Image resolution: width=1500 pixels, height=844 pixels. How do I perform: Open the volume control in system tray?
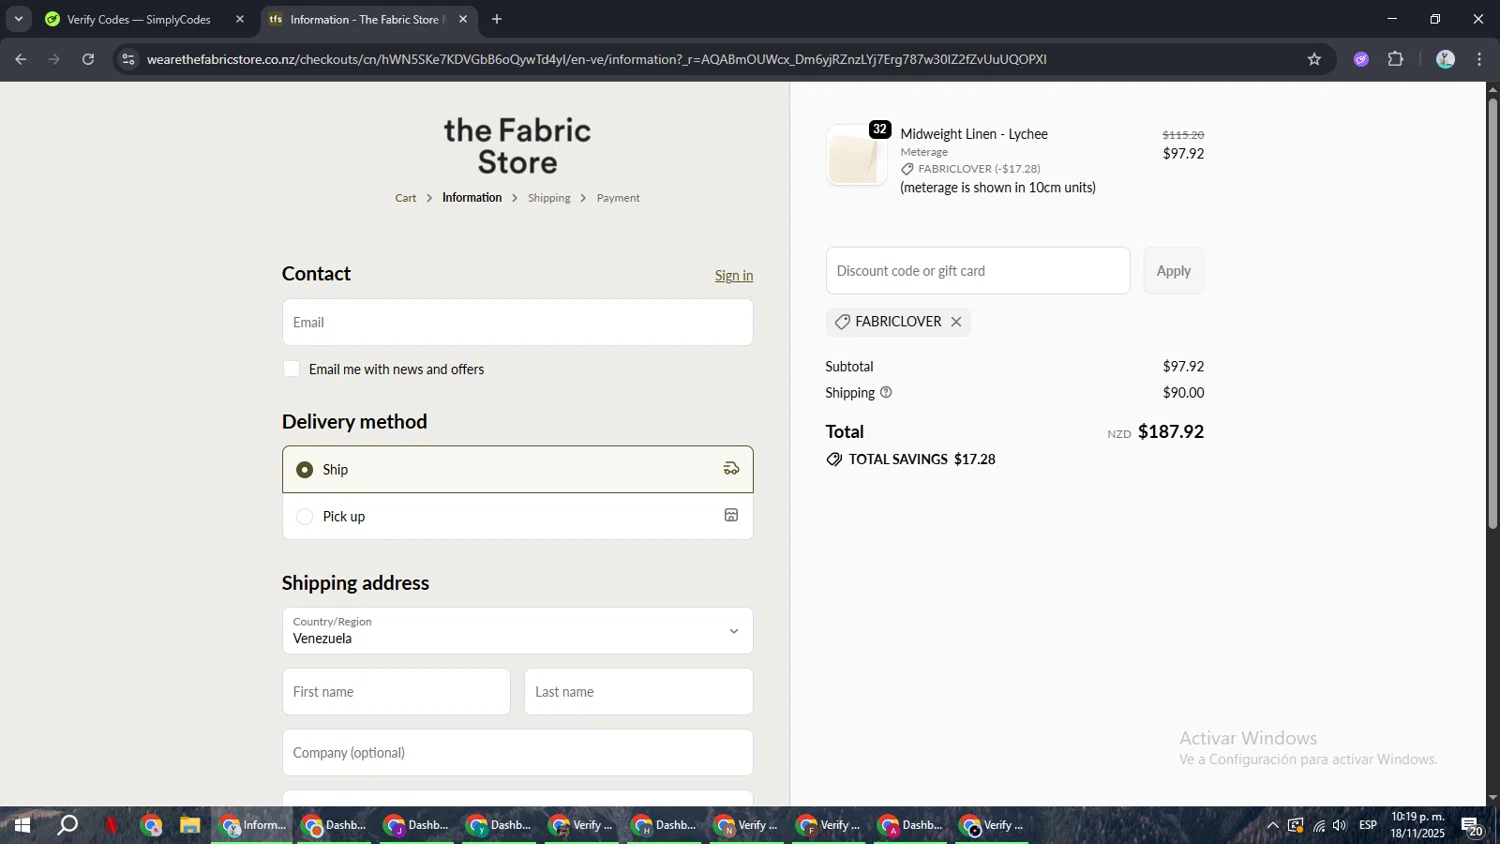1340,826
